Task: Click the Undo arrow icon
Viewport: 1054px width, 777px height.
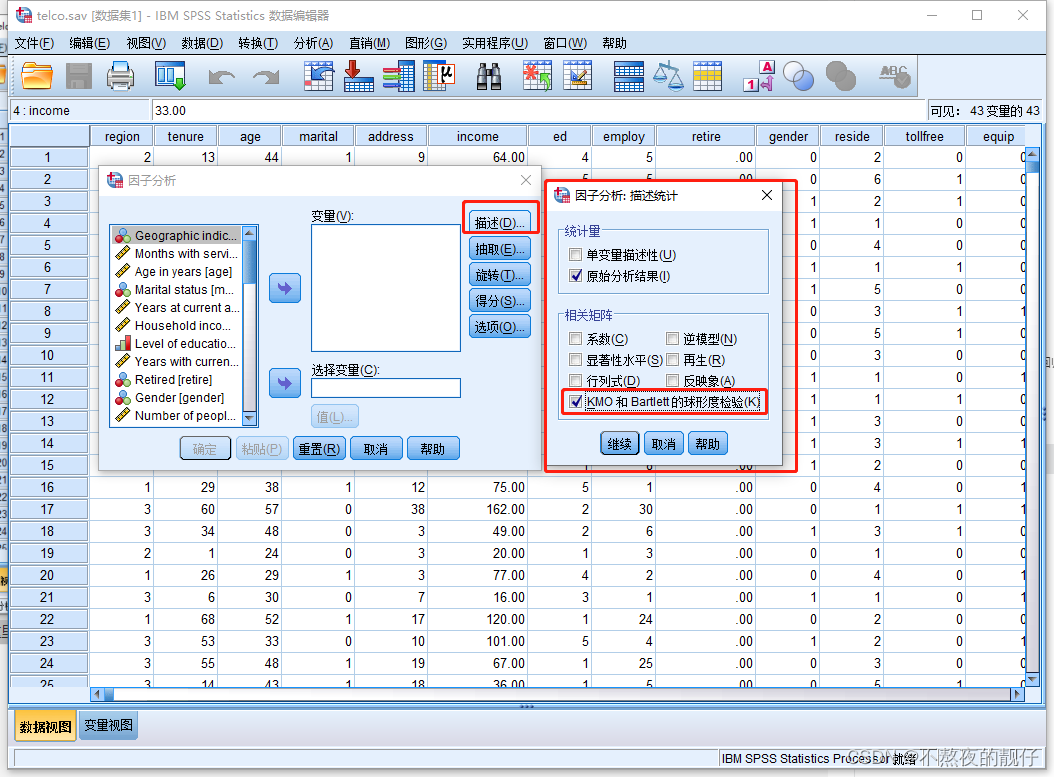Action: 221,77
